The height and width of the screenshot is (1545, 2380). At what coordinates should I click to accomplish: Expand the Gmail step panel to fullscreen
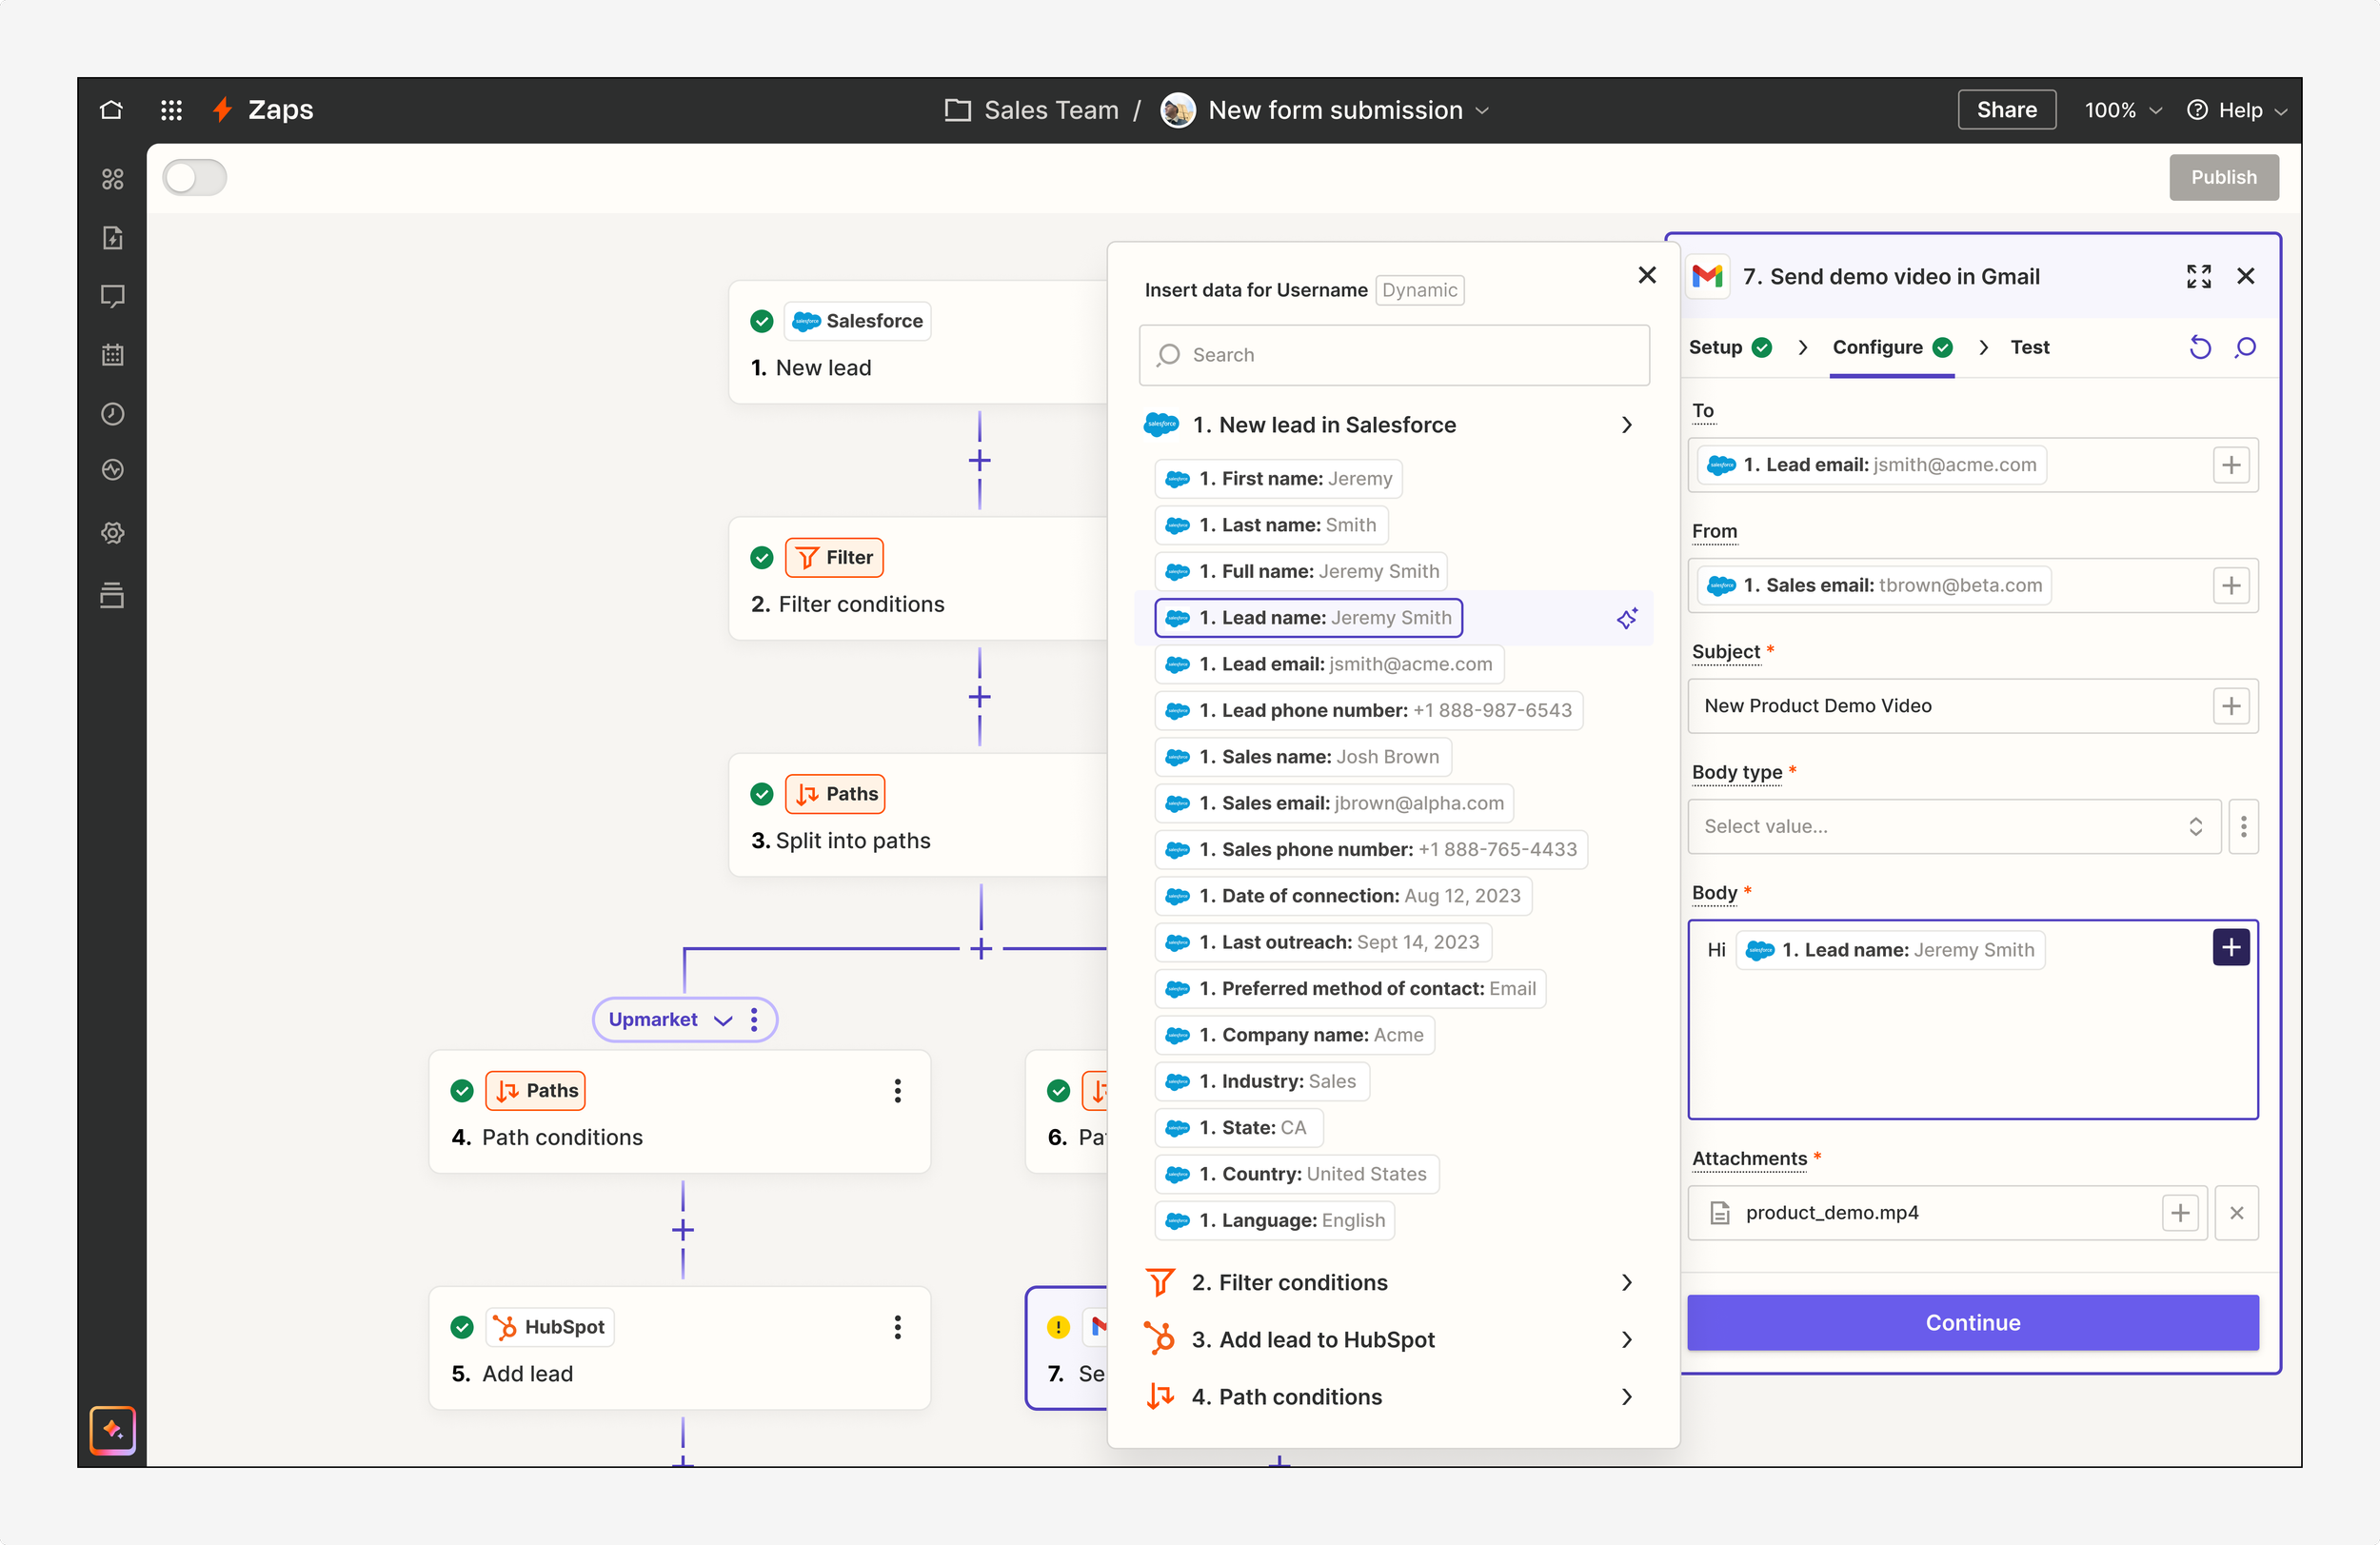(x=2198, y=276)
